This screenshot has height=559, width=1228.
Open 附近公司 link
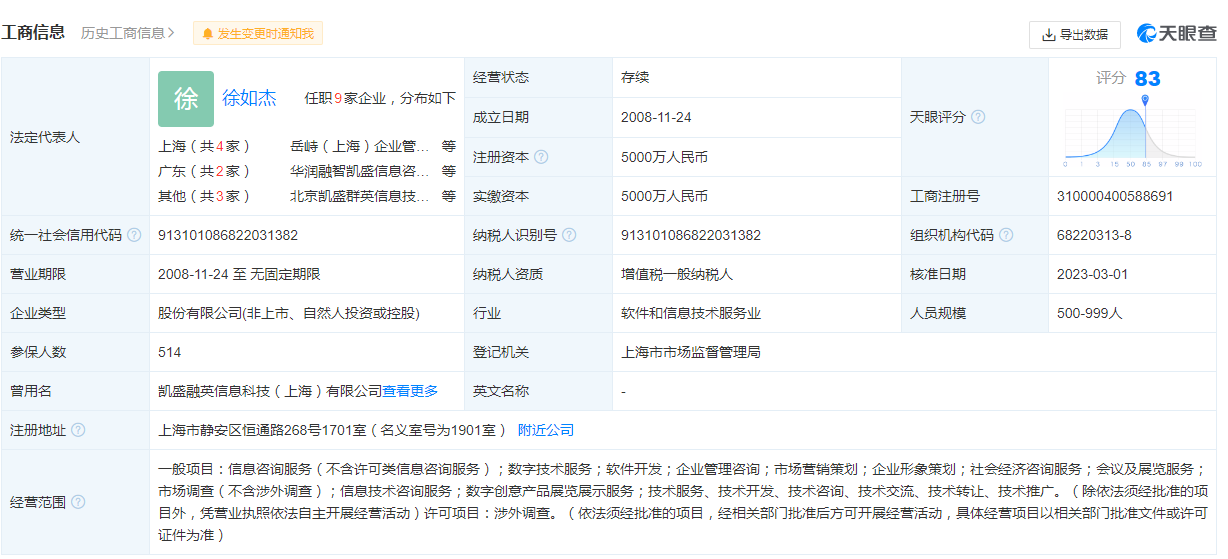[546, 430]
